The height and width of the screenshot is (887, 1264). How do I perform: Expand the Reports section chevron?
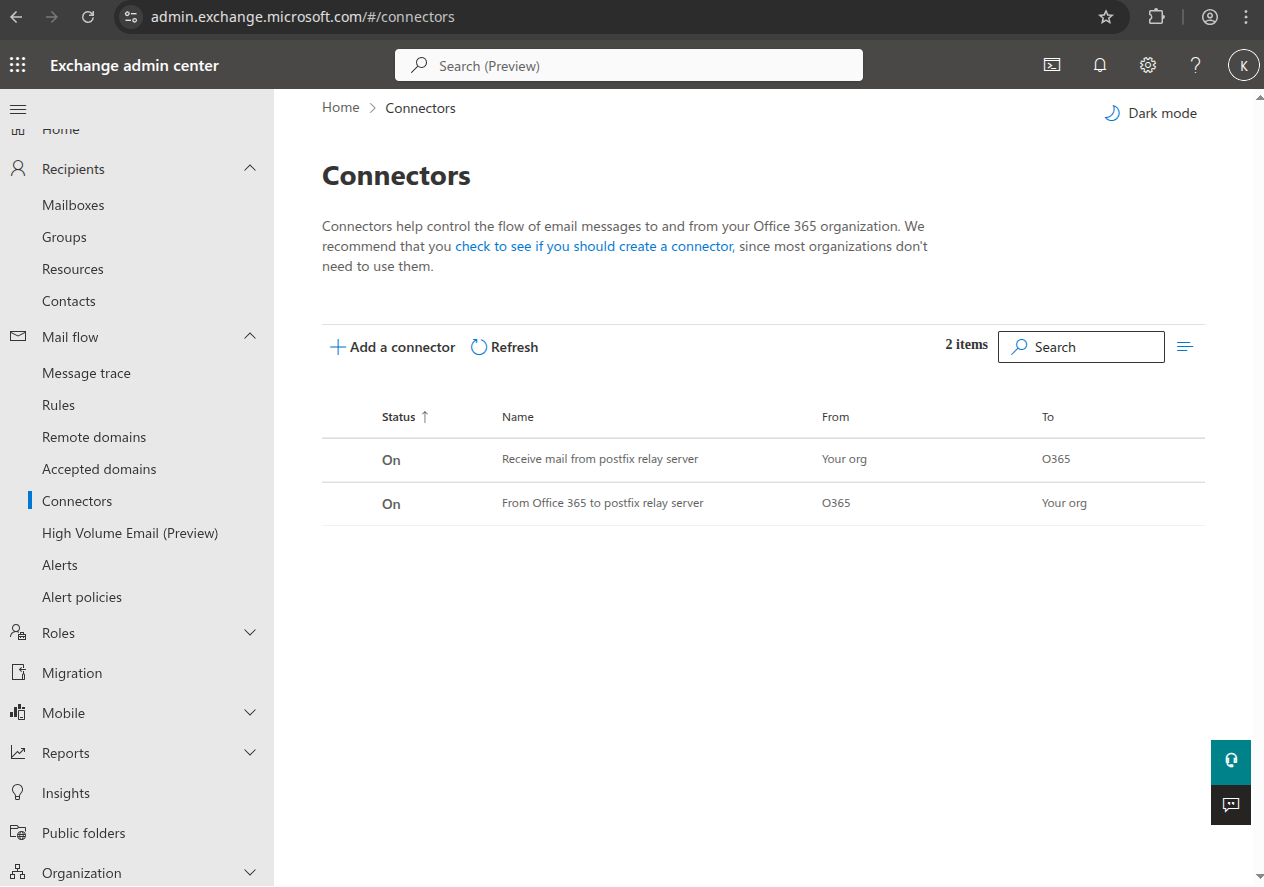[x=250, y=753]
